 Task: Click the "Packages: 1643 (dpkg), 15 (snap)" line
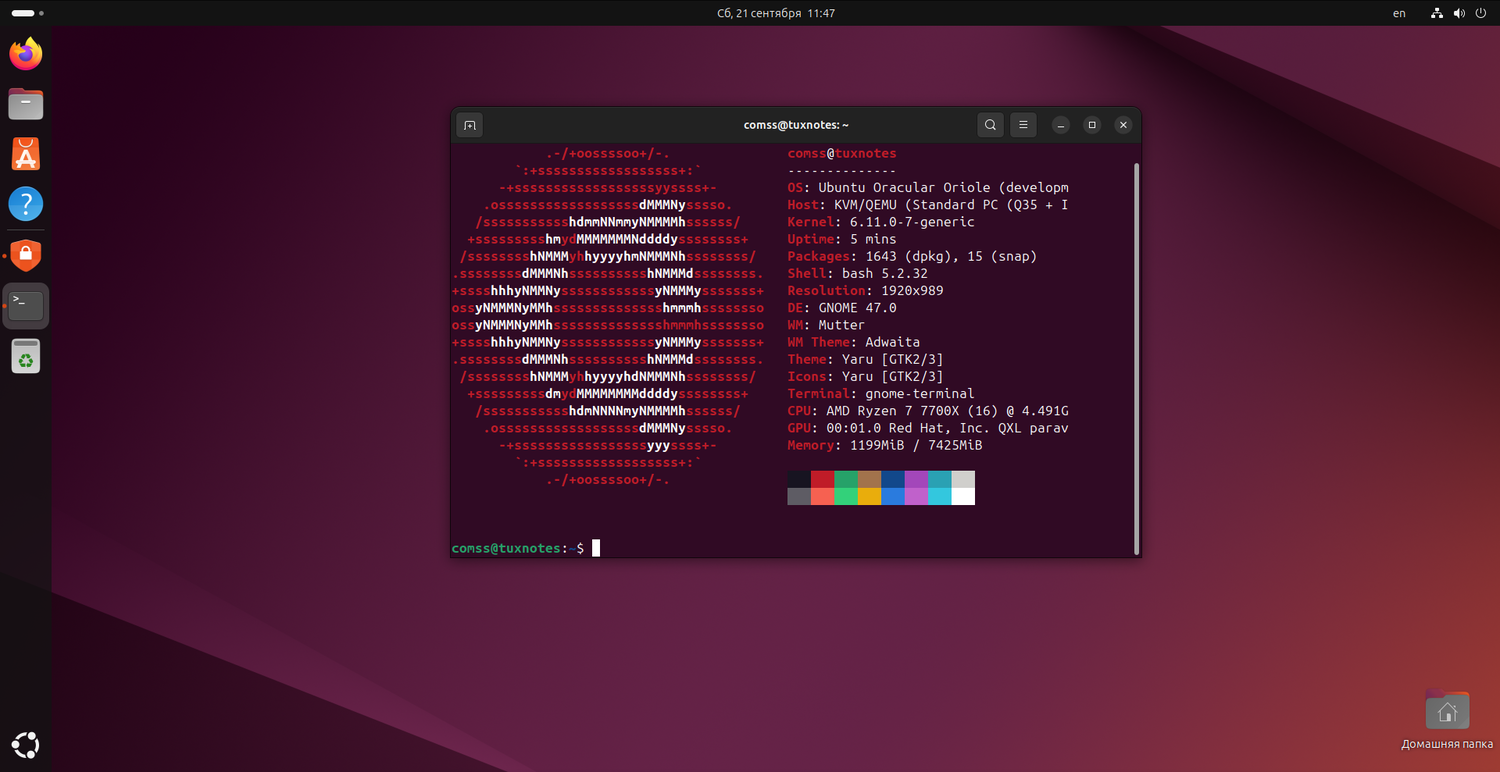point(912,256)
